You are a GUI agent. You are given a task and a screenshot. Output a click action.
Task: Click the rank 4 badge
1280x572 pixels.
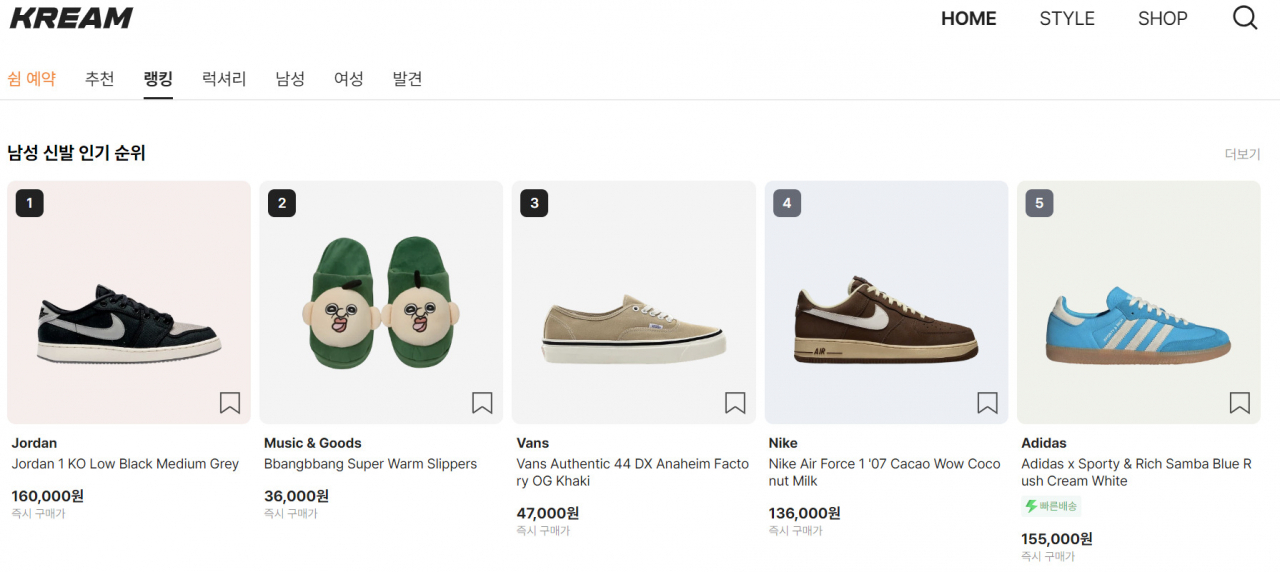[x=787, y=203]
